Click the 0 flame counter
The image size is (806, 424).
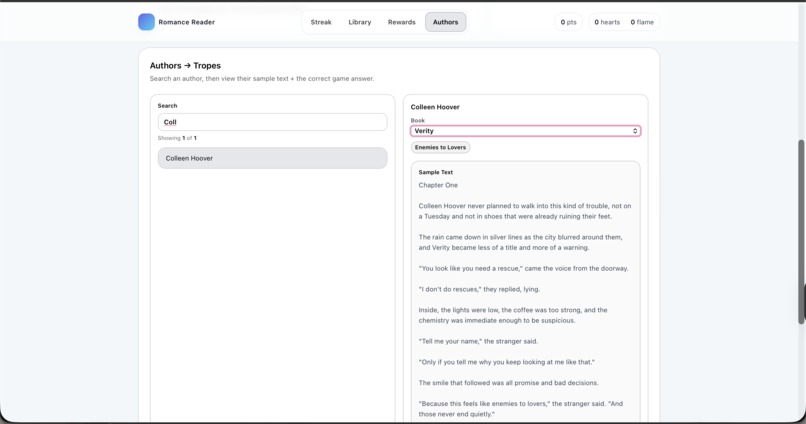tap(642, 22)
